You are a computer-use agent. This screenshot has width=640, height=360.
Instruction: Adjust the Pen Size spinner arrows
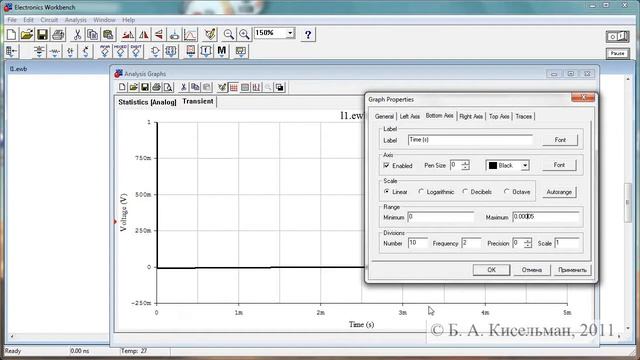[465, 165]
